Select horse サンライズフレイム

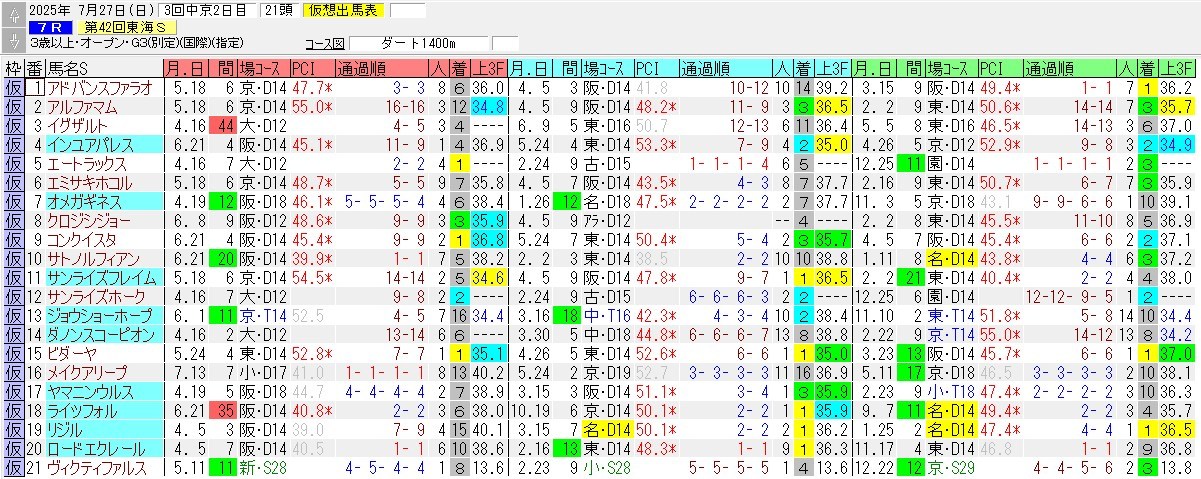point(103,278)
